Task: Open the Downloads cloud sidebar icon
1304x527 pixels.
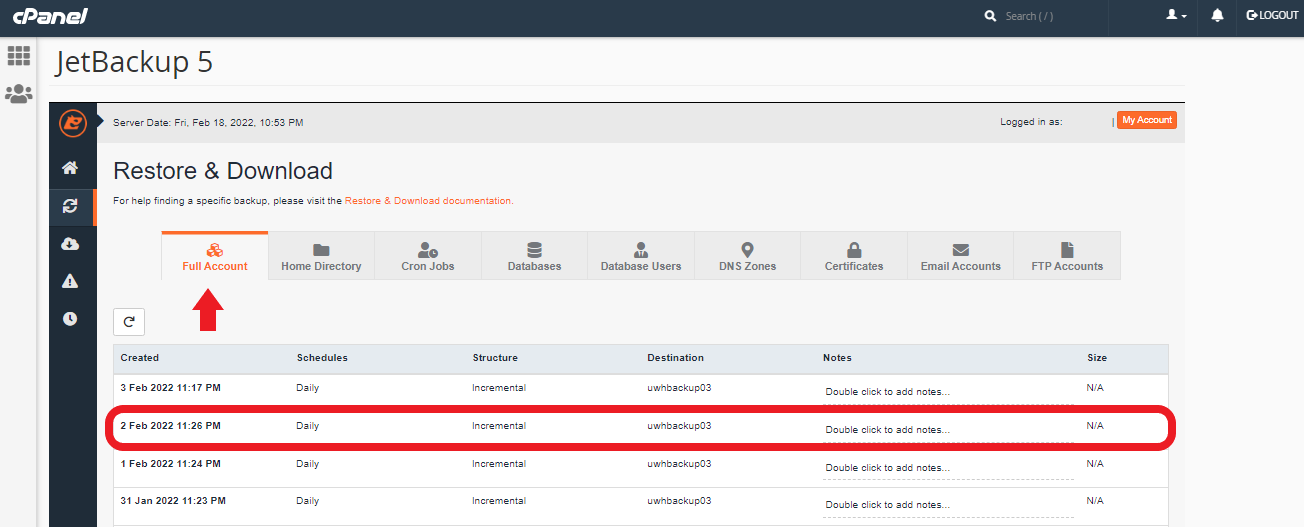Action: (70, 244)
